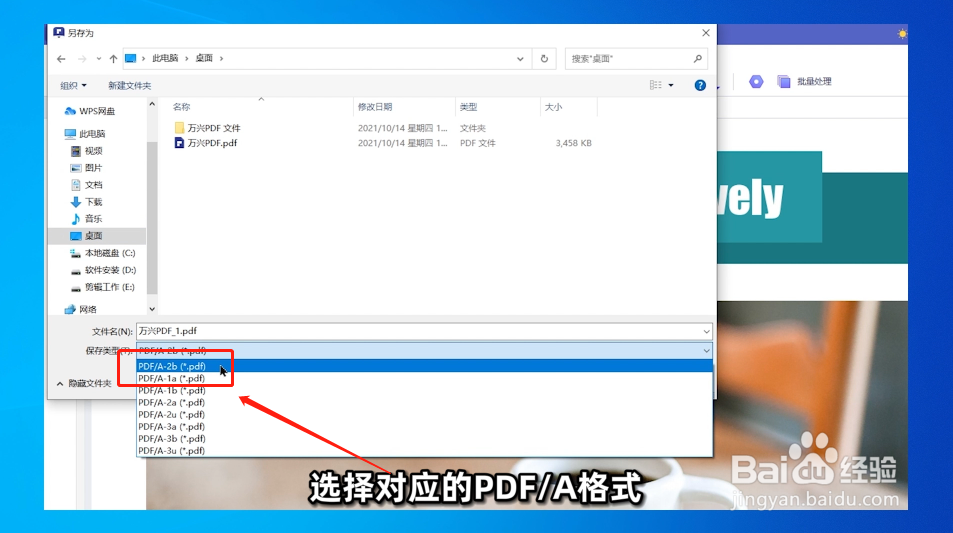Select 网络 in the navigation pane
Viewport: 953px width, 533px height.
point(81,309)
